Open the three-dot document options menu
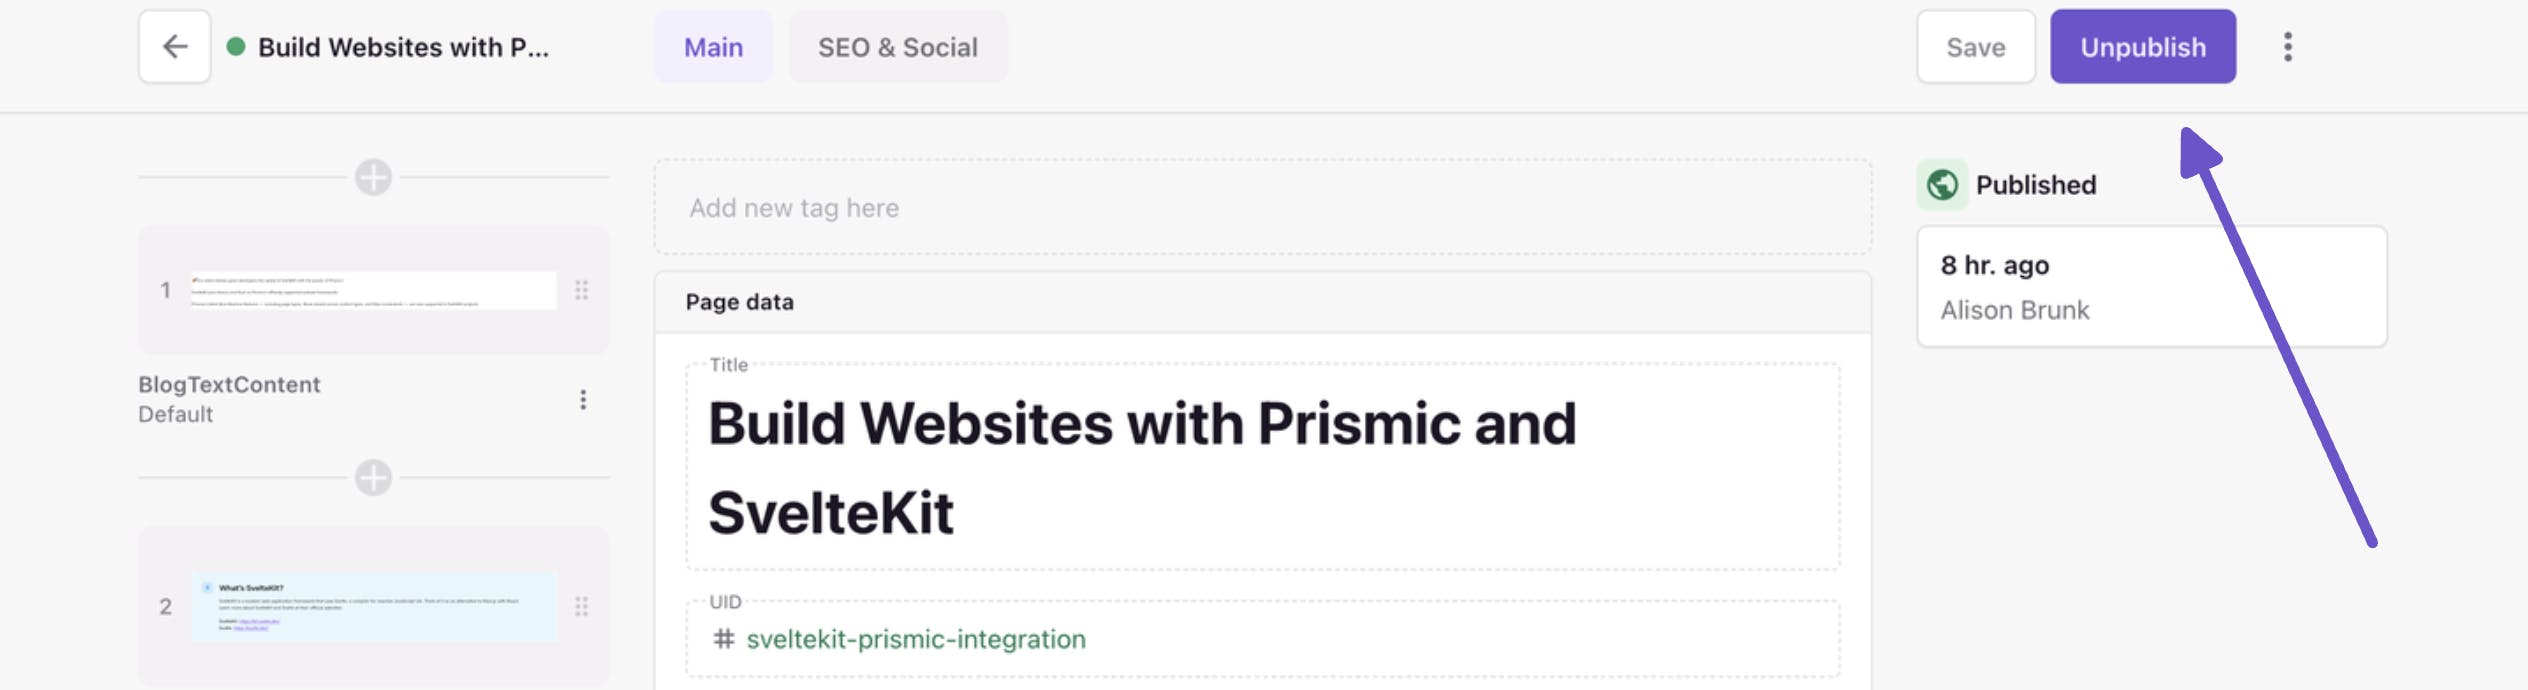The height and width of the screenshot is (690, 2528). pos(2287,47)
